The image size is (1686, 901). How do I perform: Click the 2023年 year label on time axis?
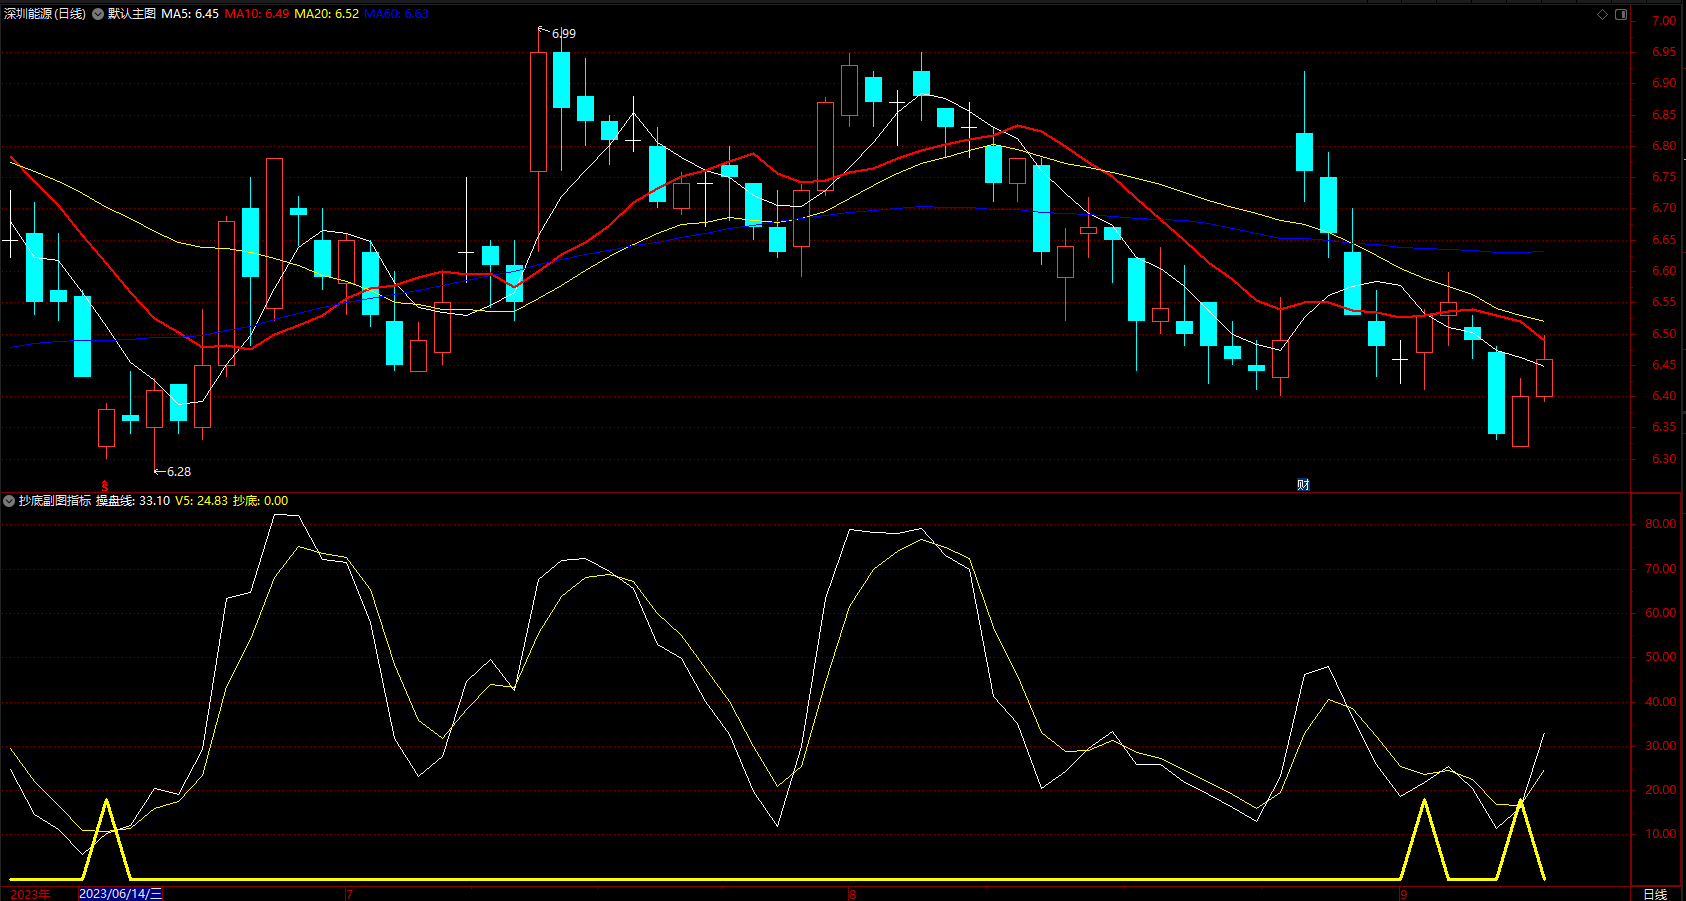point(30,894)
